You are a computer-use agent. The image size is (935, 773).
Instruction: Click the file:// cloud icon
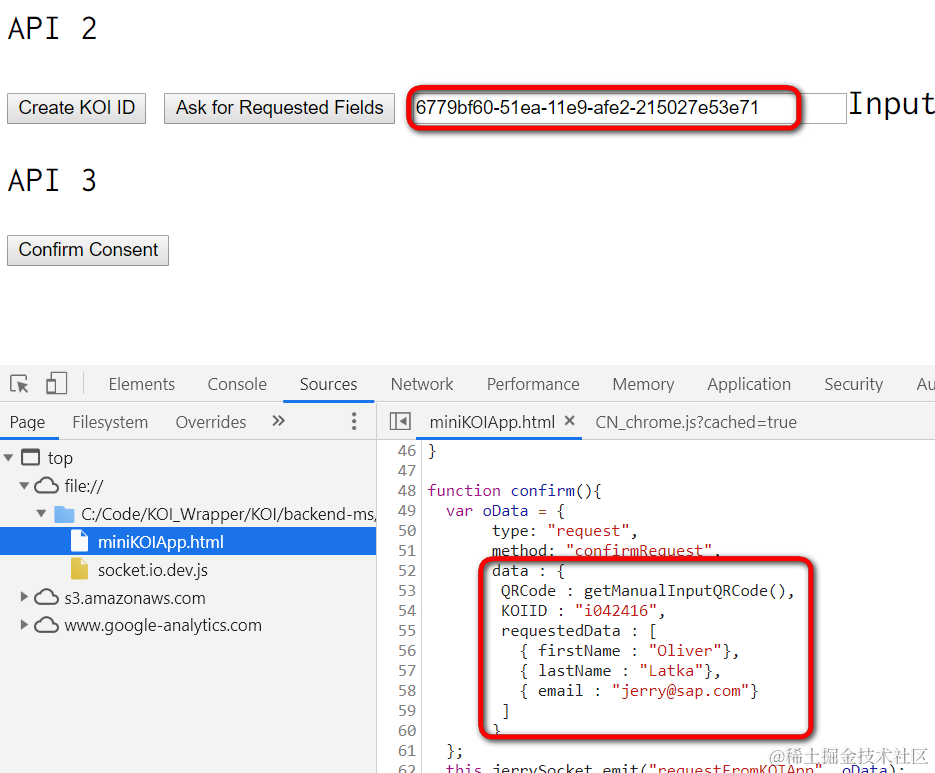(x=47, y=486)
